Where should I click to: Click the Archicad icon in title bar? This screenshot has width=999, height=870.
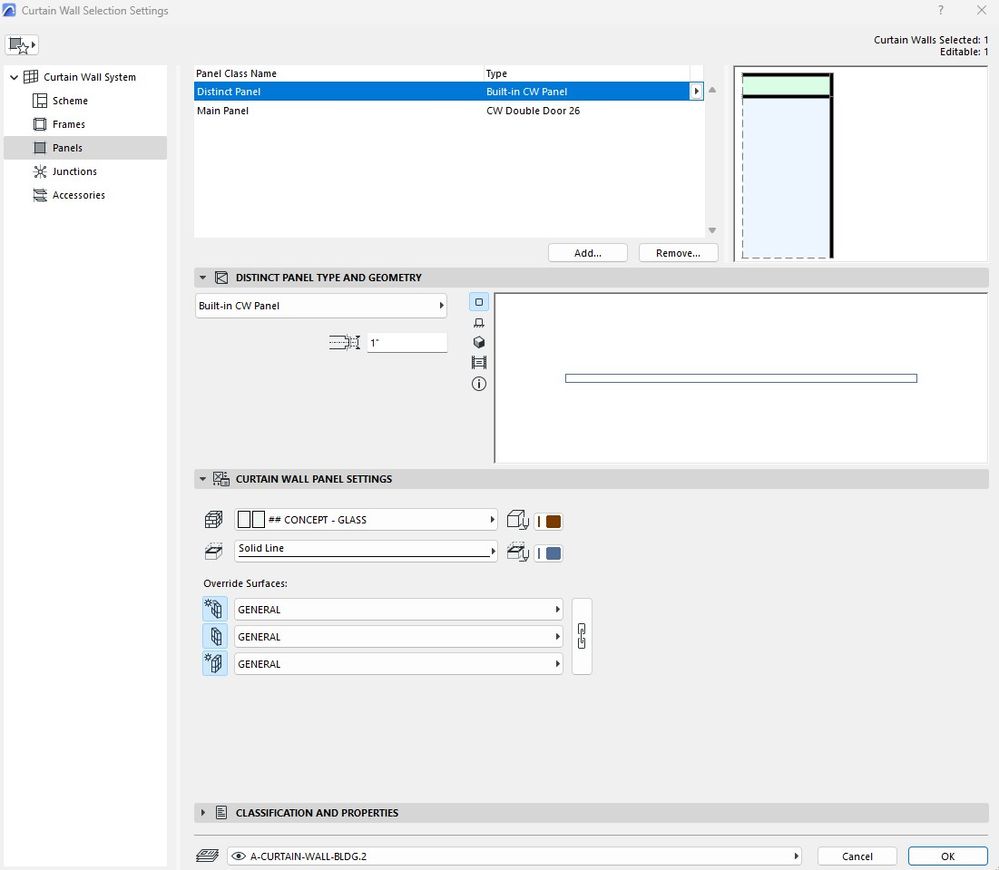tap(9, 10)
